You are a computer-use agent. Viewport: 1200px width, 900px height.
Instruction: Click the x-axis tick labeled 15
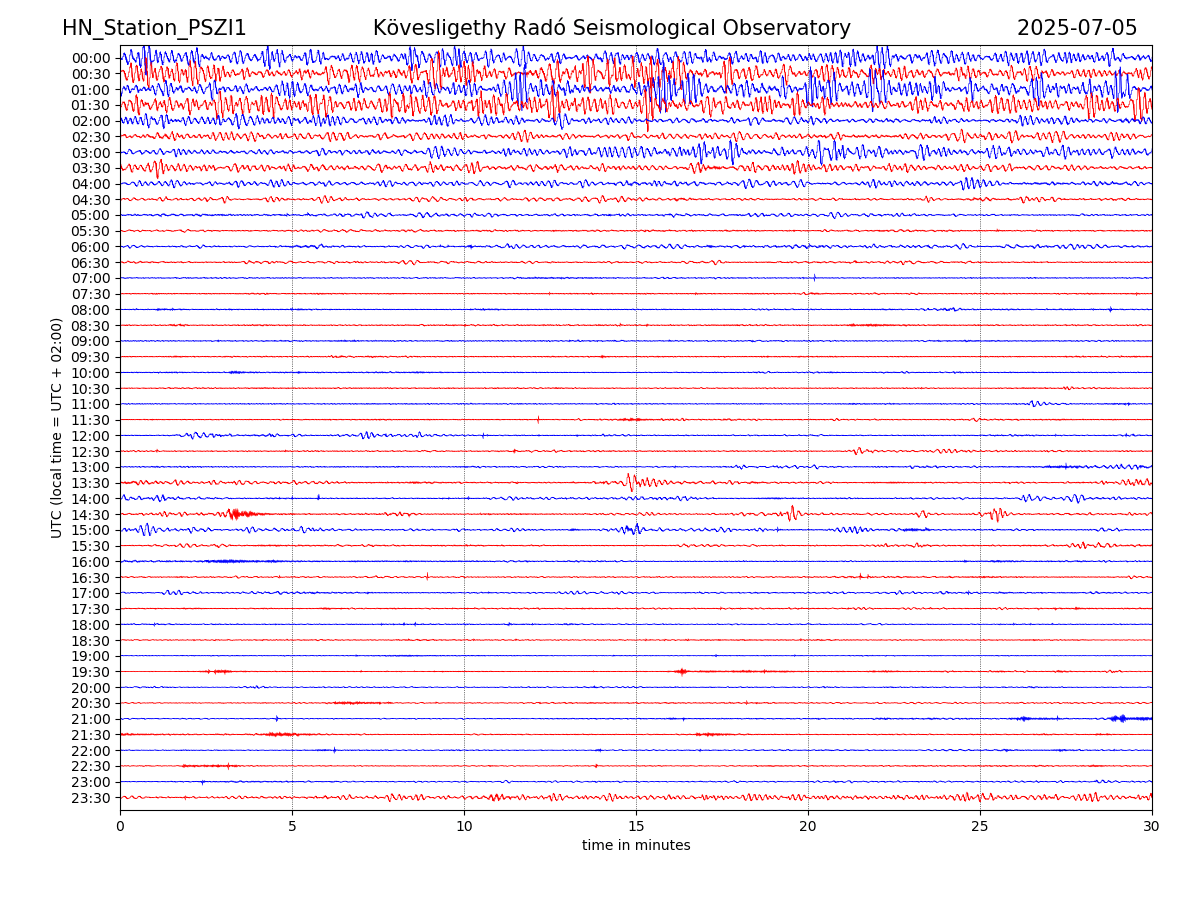tap(636, 827)
